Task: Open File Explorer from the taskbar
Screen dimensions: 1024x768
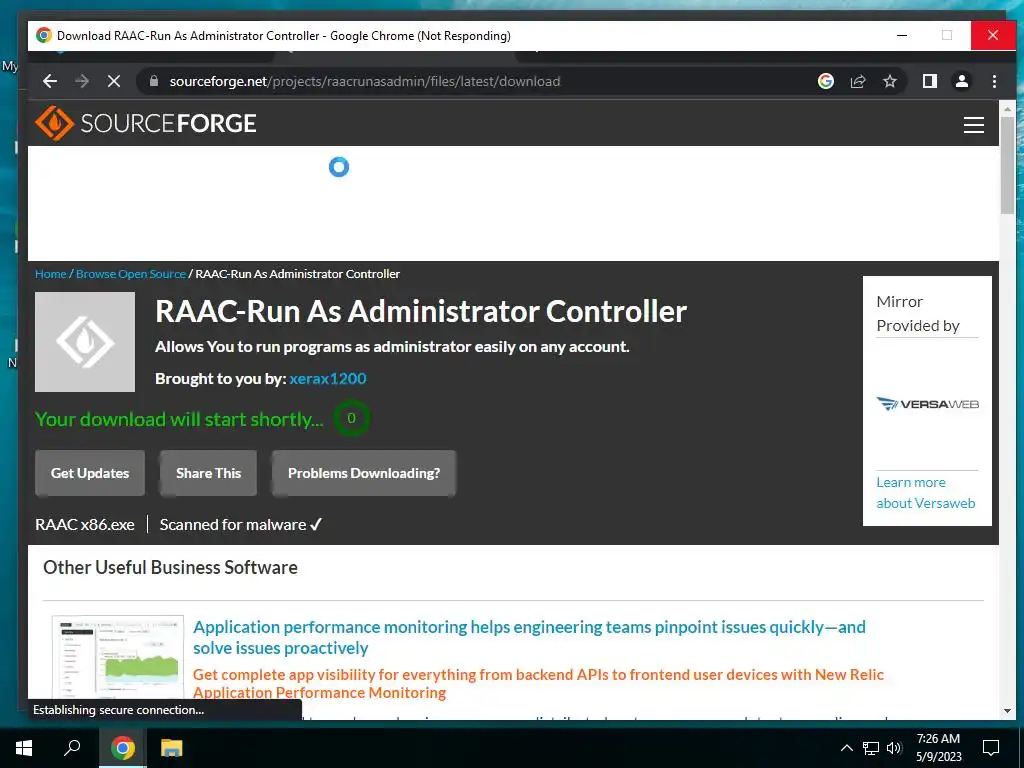Action: (x=171, y=747)
